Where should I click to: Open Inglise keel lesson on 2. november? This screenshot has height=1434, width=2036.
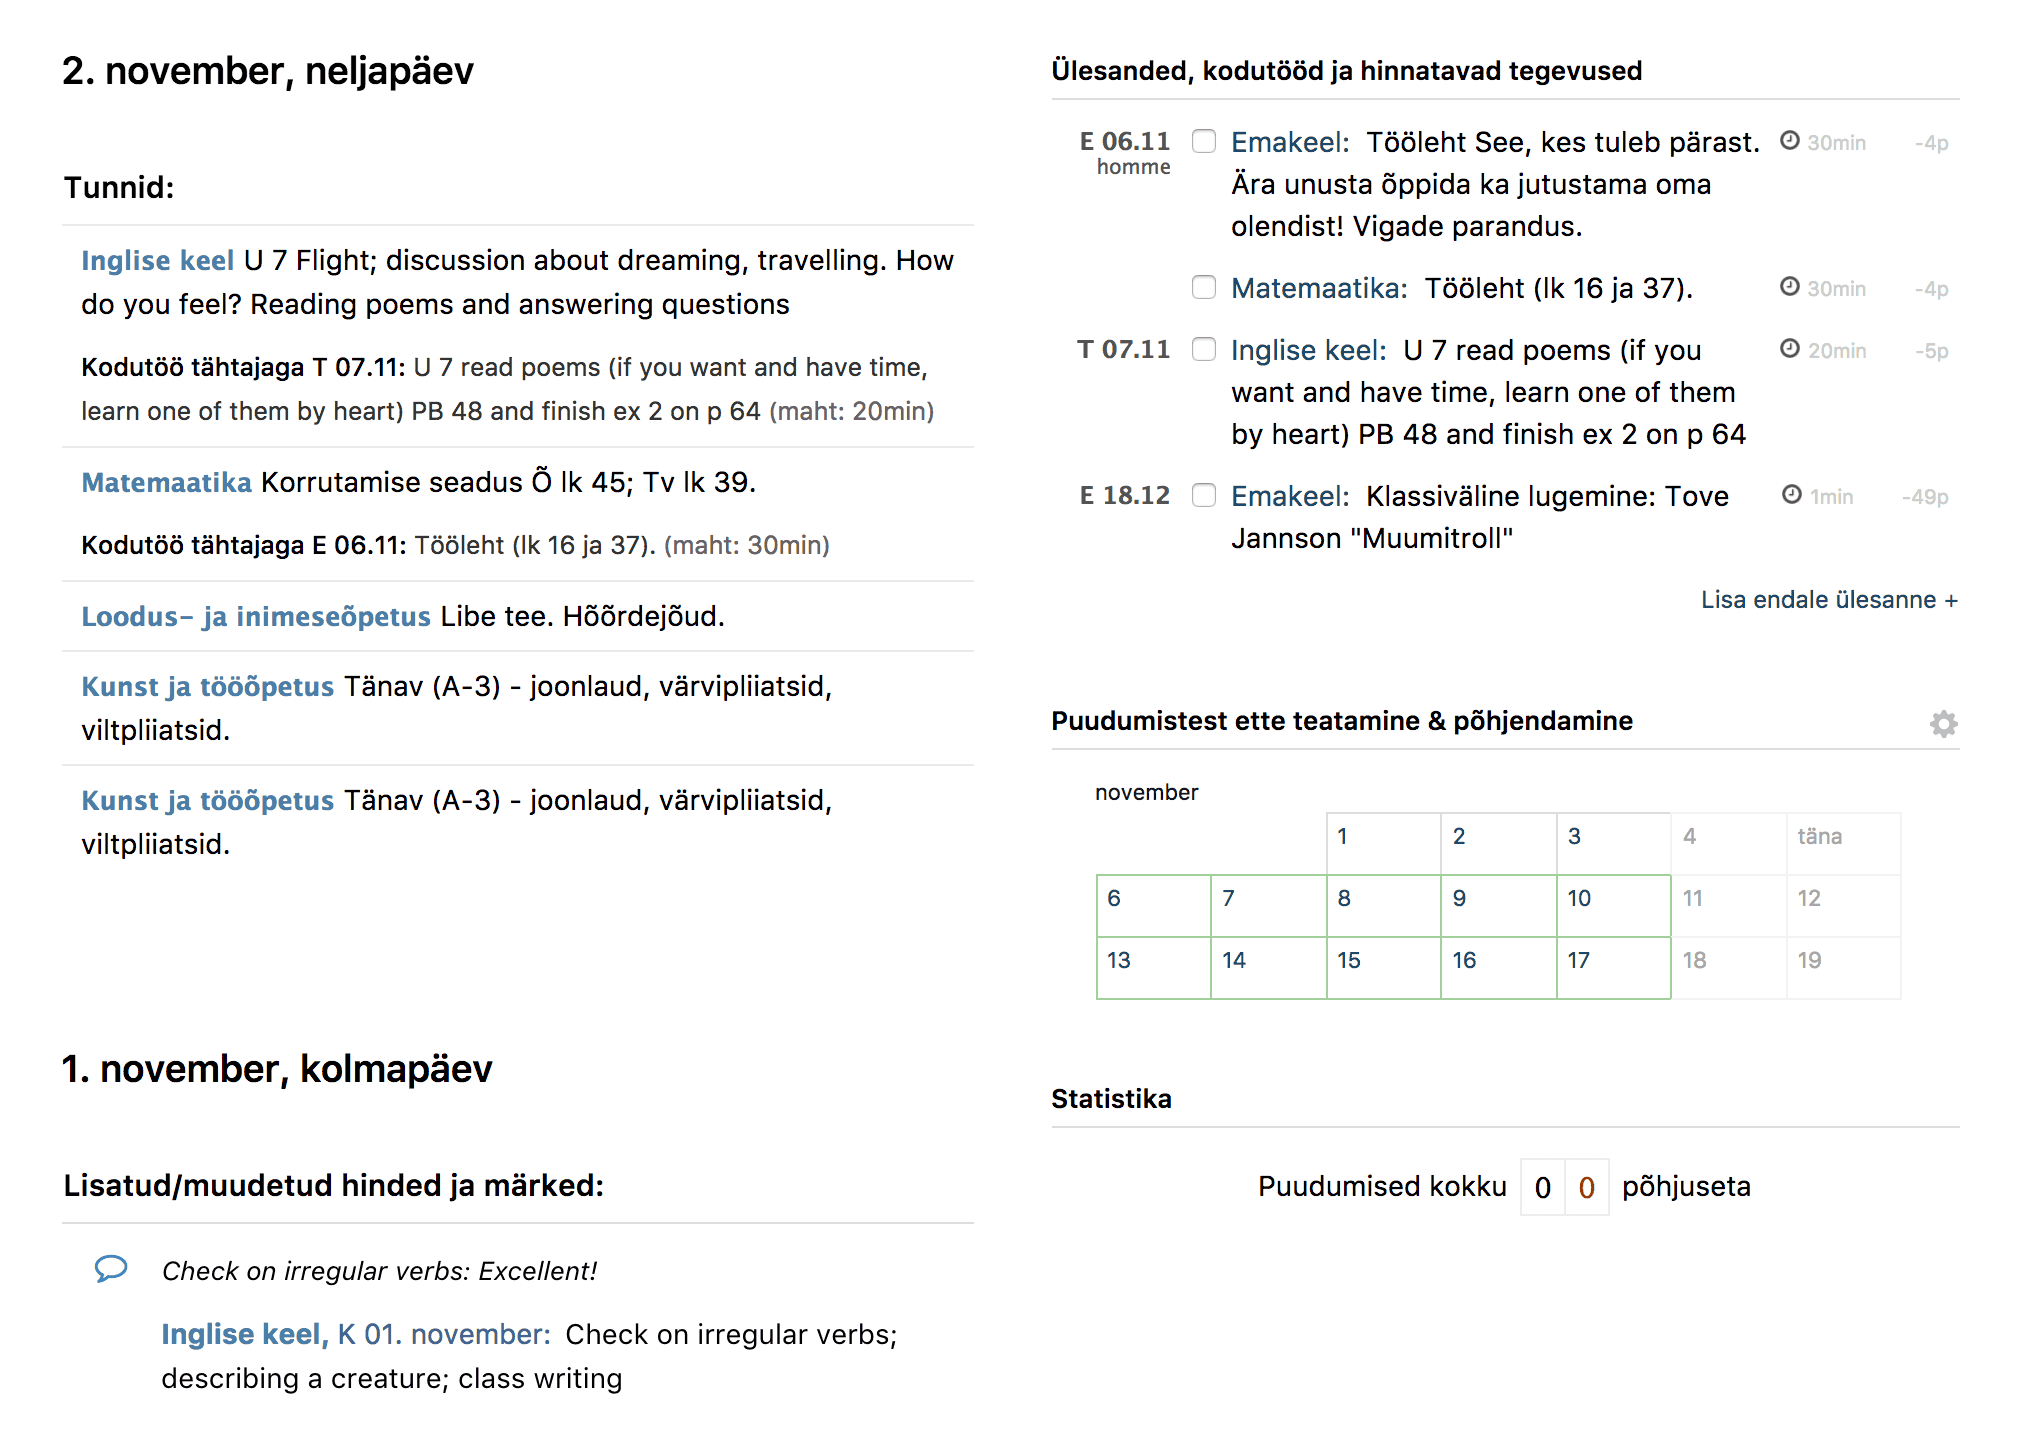click(x=157, y=261)
